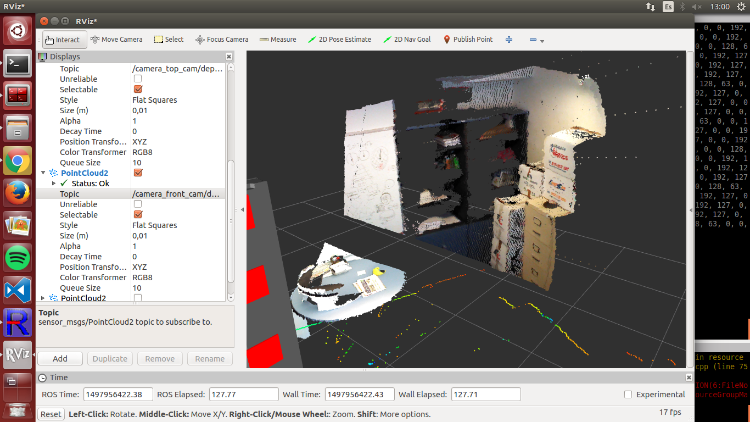This screenshot has width=750, height=422.
Task: Close the Displays panel with its X icon
Action: coord(230,57)
